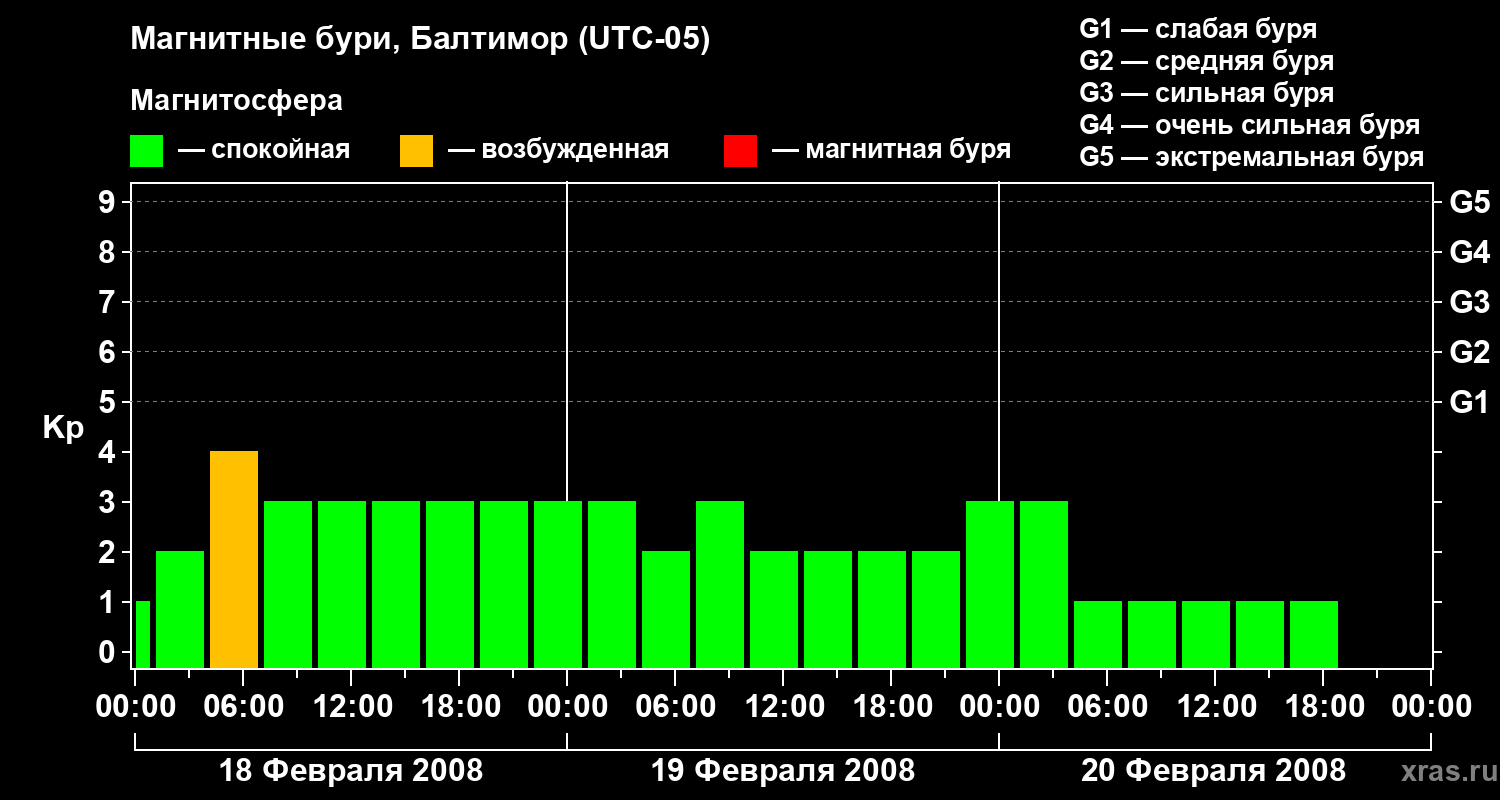The width and height of the screenshot is (1500, 800).
Task: Click the '06:00' time label under 20 February
Action: (1107, 706)
